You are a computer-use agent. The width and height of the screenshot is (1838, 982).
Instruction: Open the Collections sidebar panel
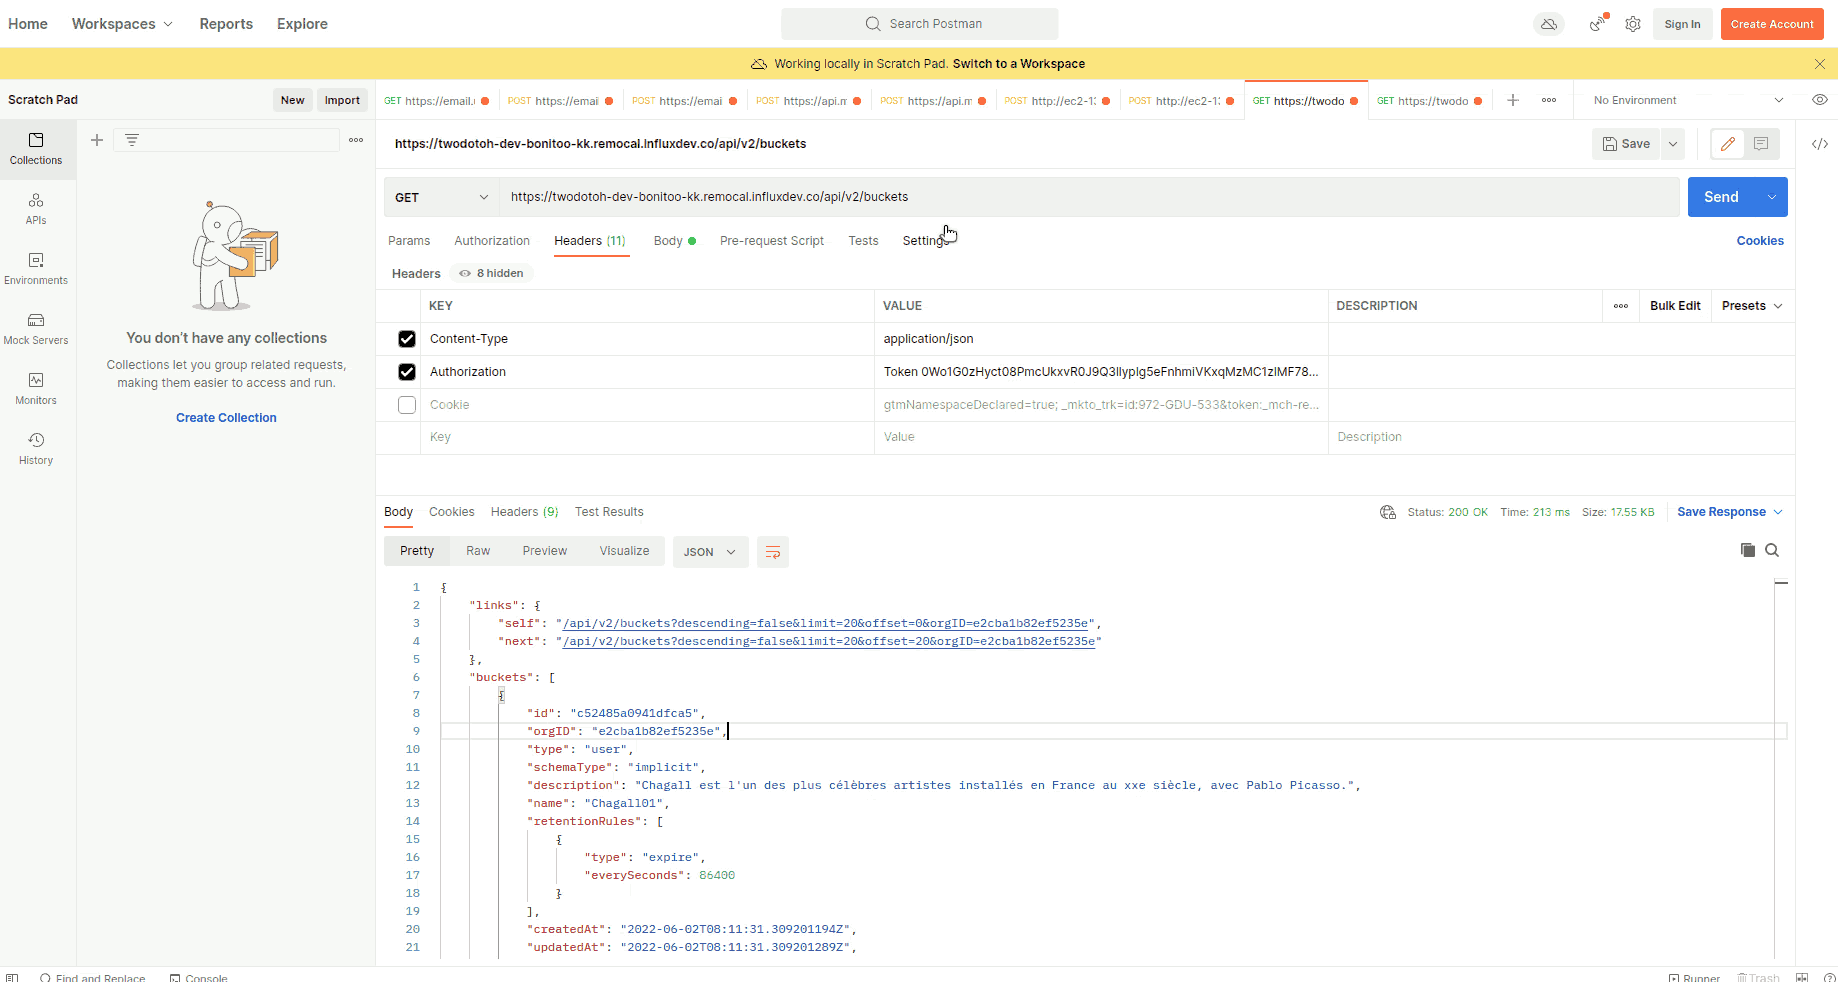tap(36, 149)
